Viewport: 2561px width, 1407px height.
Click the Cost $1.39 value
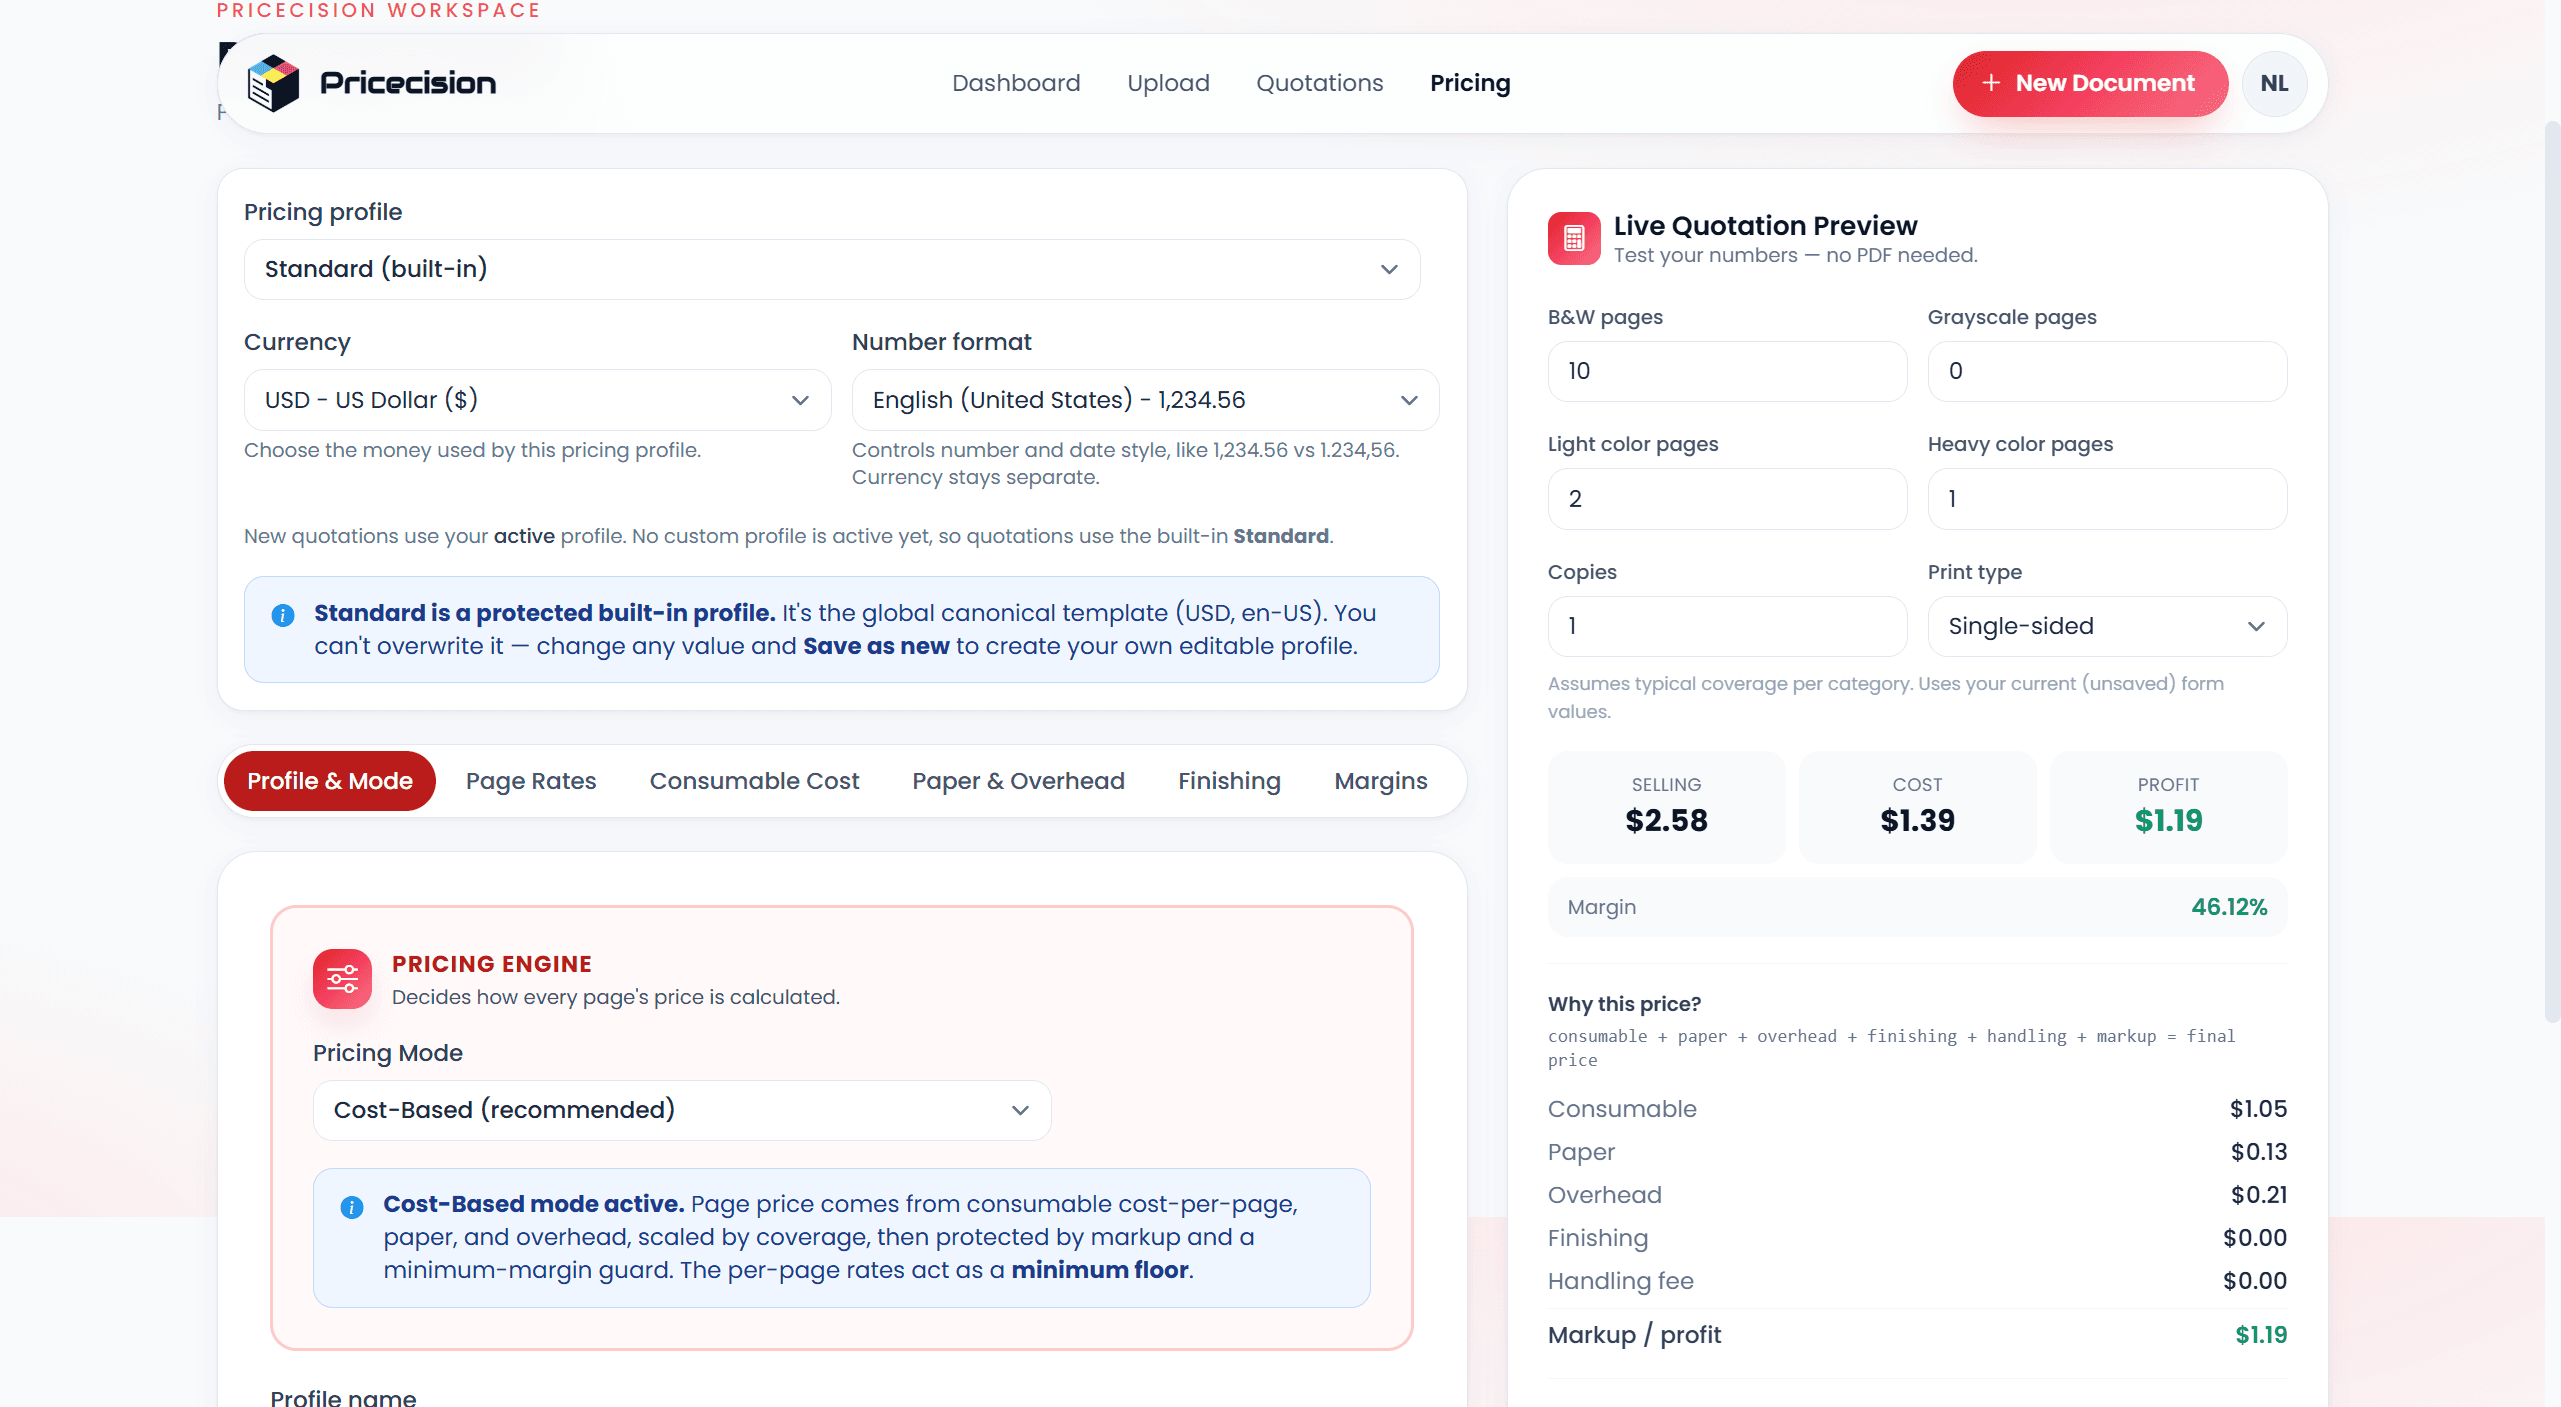(1917, 820)
